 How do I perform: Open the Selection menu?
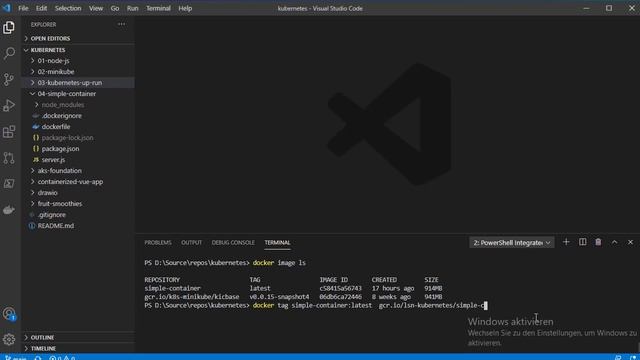[x=68, y=8]
